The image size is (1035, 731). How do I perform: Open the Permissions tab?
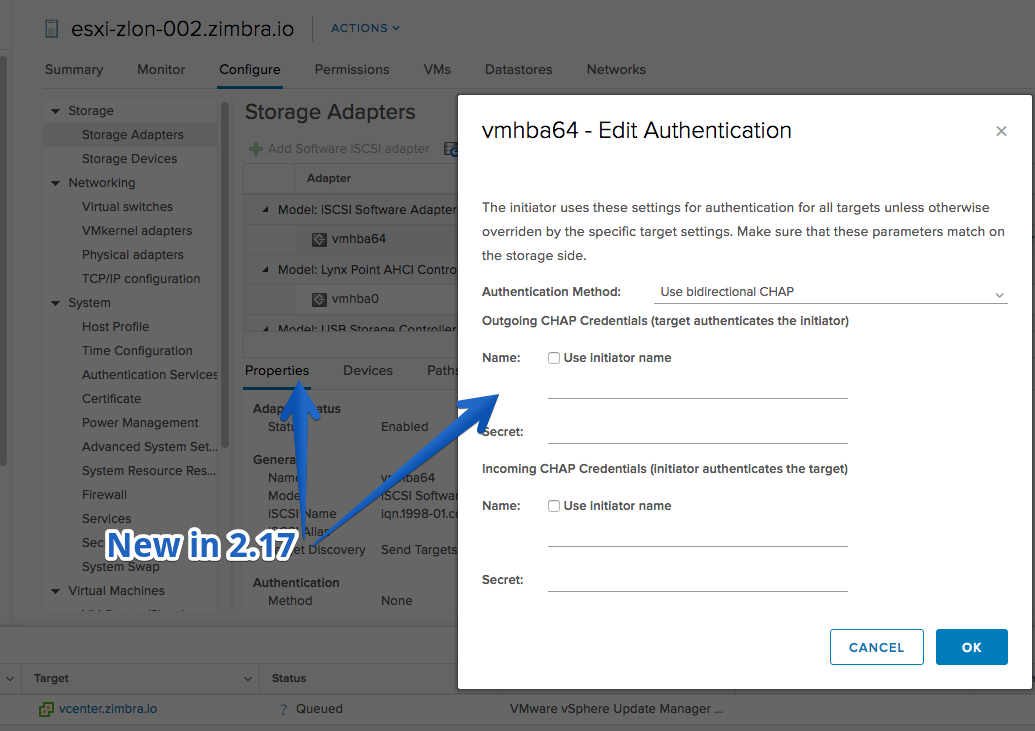click(352, 69)
